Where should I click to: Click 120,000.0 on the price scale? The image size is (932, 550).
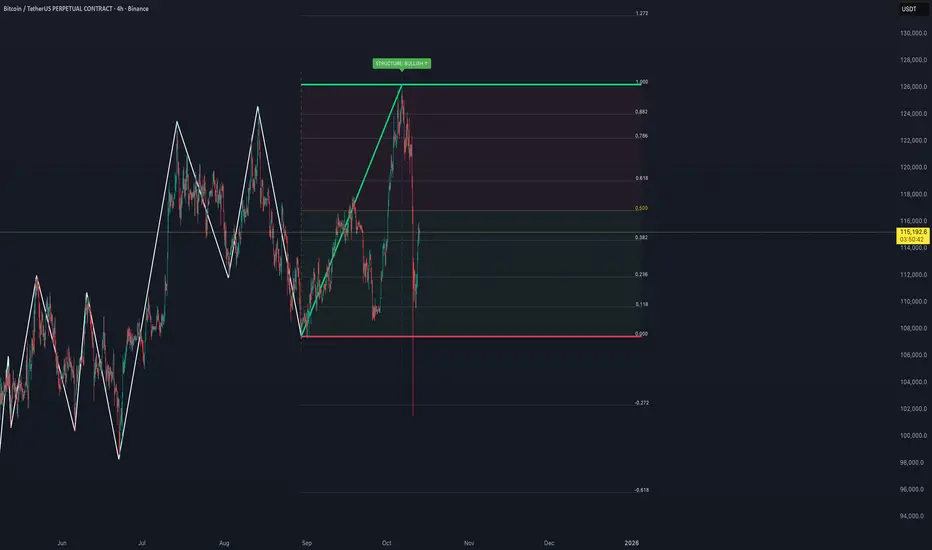914,167
